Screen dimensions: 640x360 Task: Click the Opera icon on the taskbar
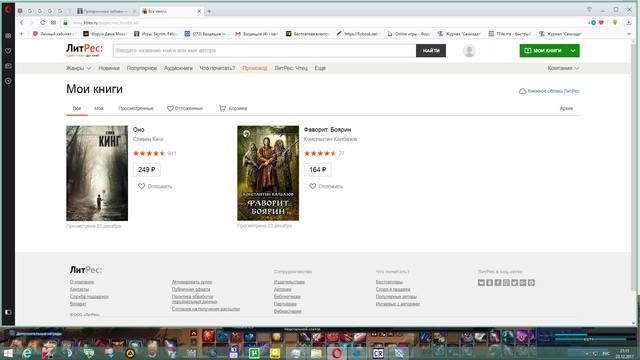(336, 353)
